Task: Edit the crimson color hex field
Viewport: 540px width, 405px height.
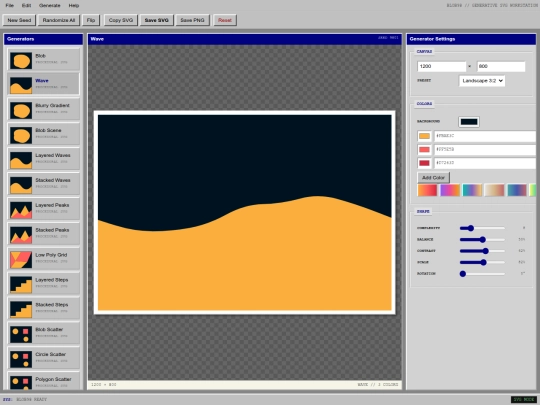Action: pos(485,163)
